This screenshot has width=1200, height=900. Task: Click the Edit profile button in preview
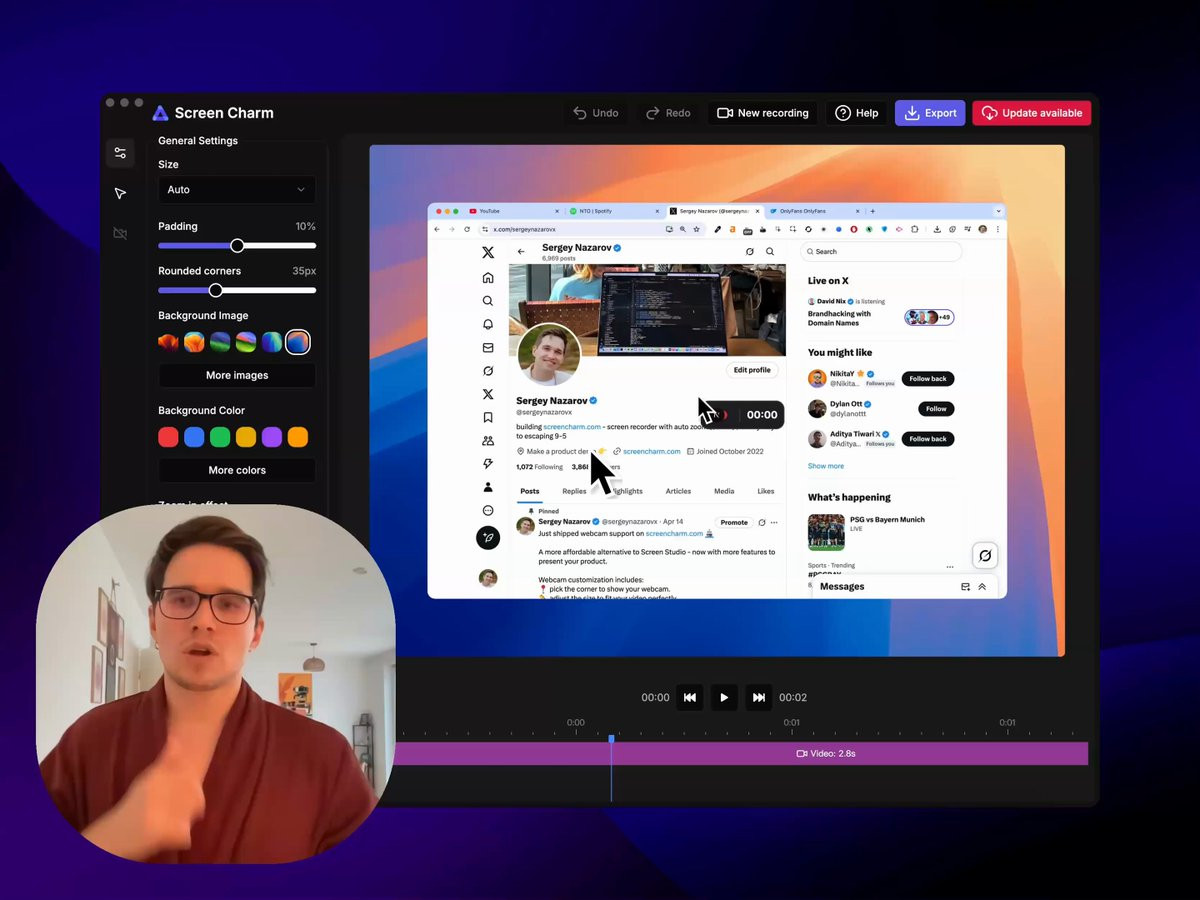coord(752,370)
